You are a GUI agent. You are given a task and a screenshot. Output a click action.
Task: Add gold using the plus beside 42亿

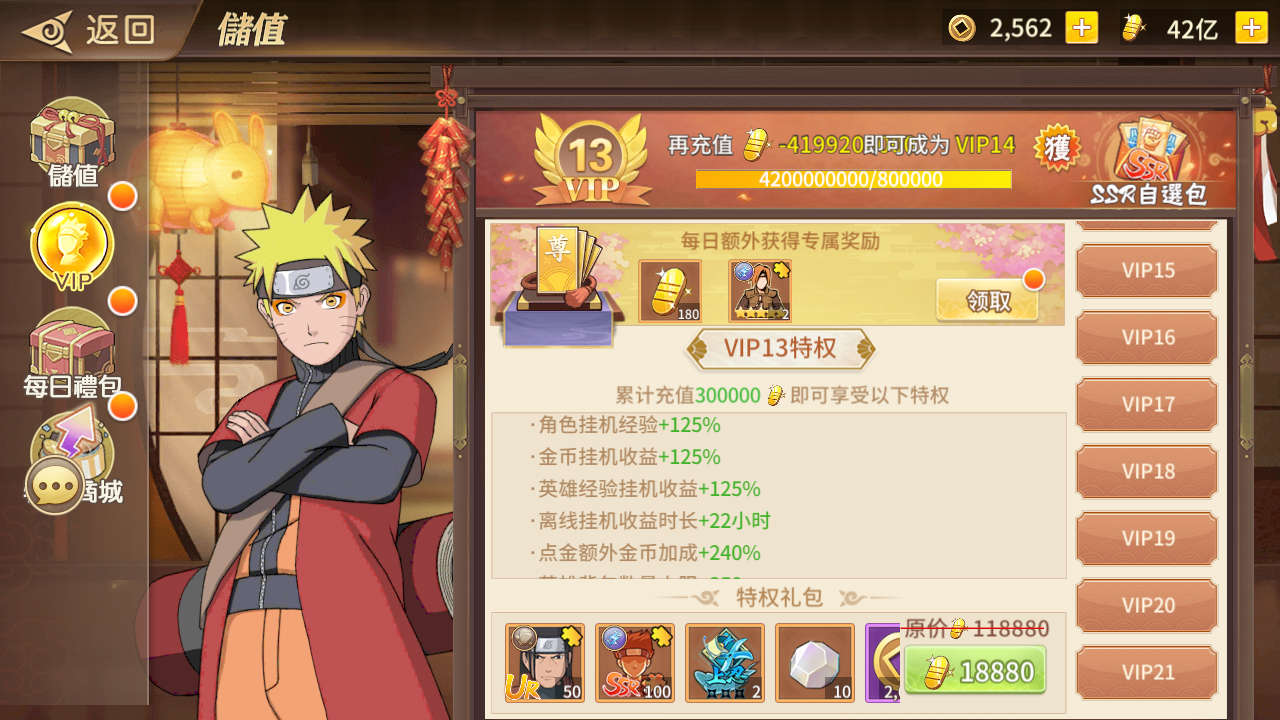[1251, 28]
